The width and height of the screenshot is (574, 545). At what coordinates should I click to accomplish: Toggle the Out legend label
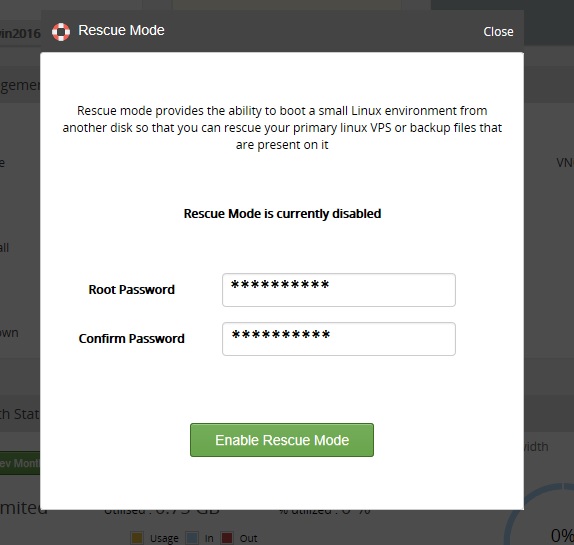point(249,538)
